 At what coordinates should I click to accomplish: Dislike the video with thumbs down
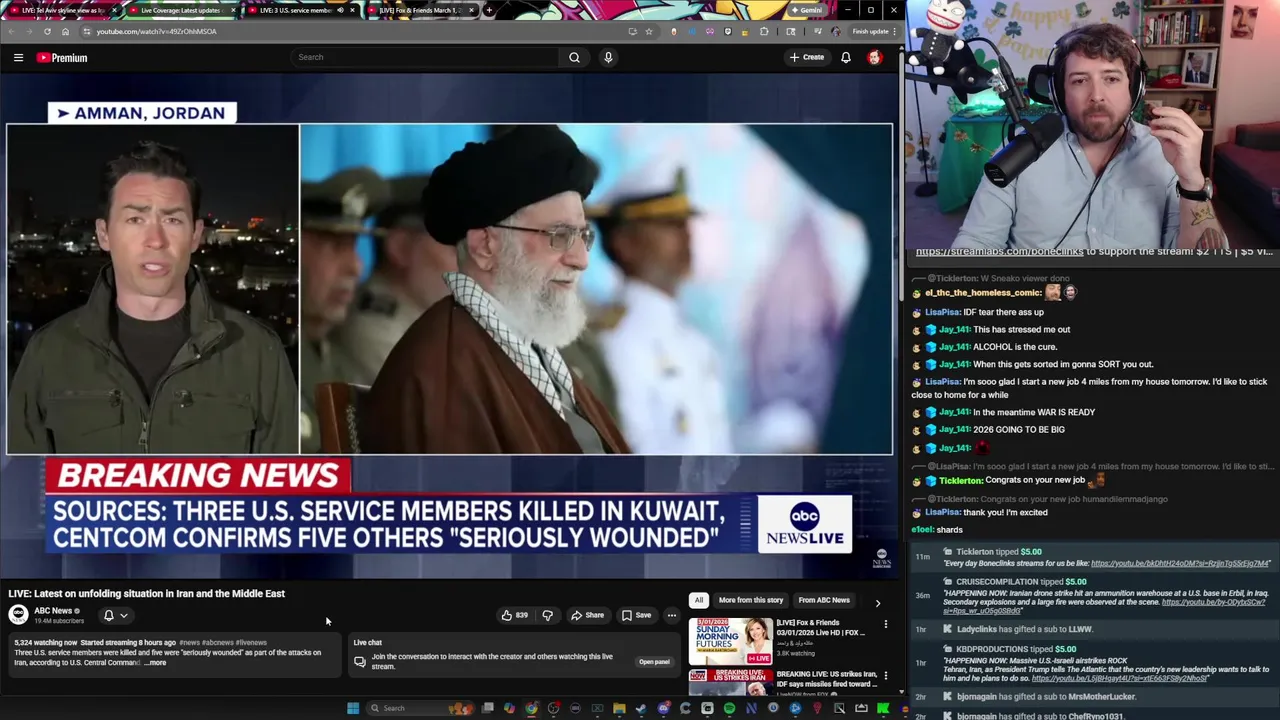point(547,615)
